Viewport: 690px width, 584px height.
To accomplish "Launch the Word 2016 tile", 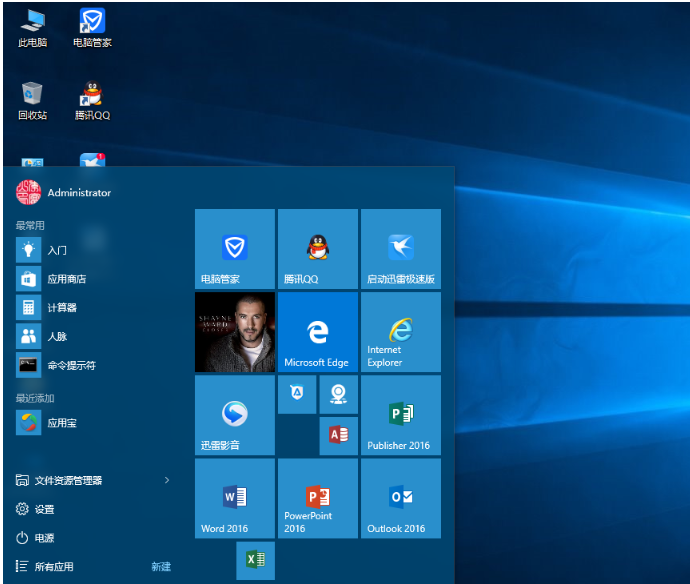I will pos(234,498).
